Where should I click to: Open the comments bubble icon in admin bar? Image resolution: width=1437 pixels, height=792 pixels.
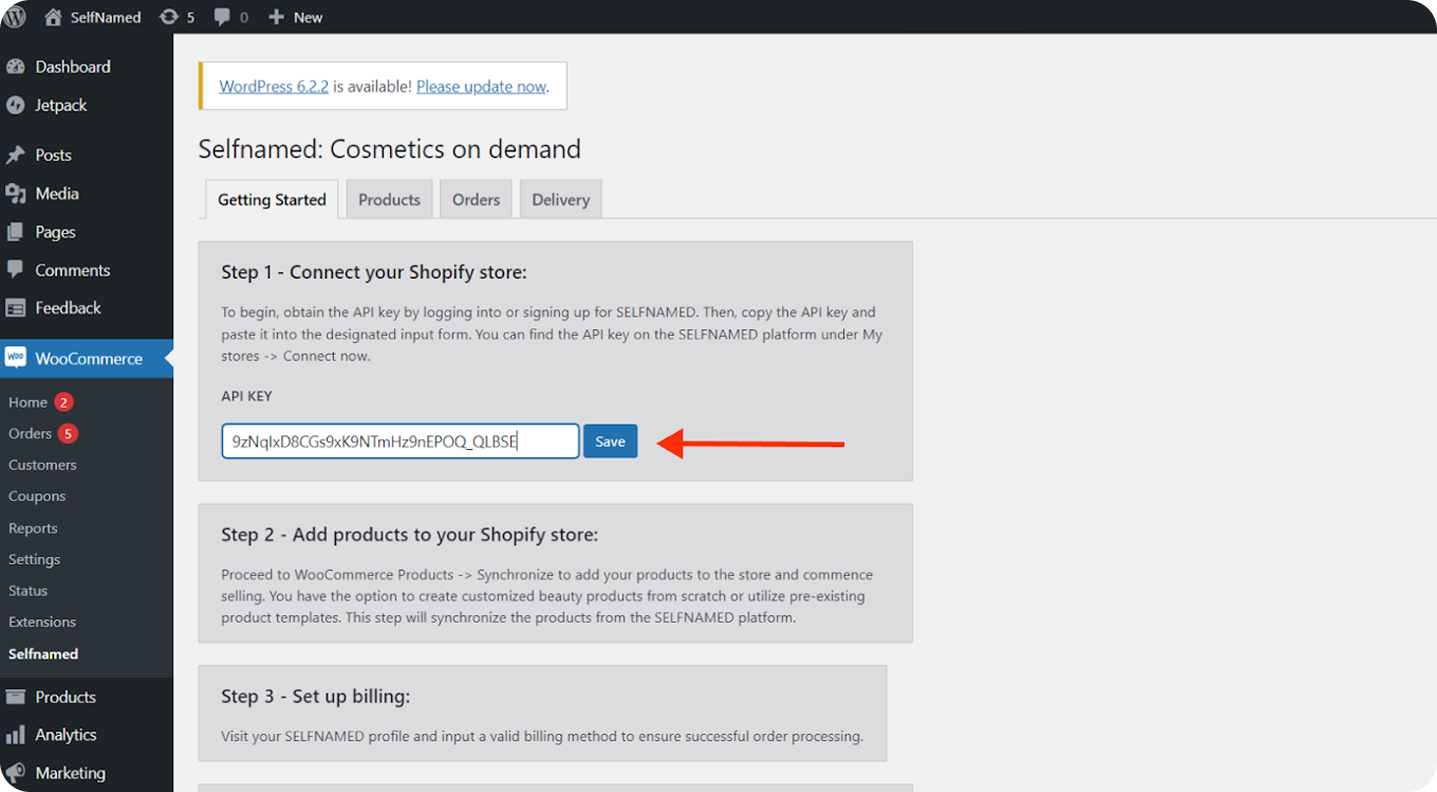tap(222, 17)
